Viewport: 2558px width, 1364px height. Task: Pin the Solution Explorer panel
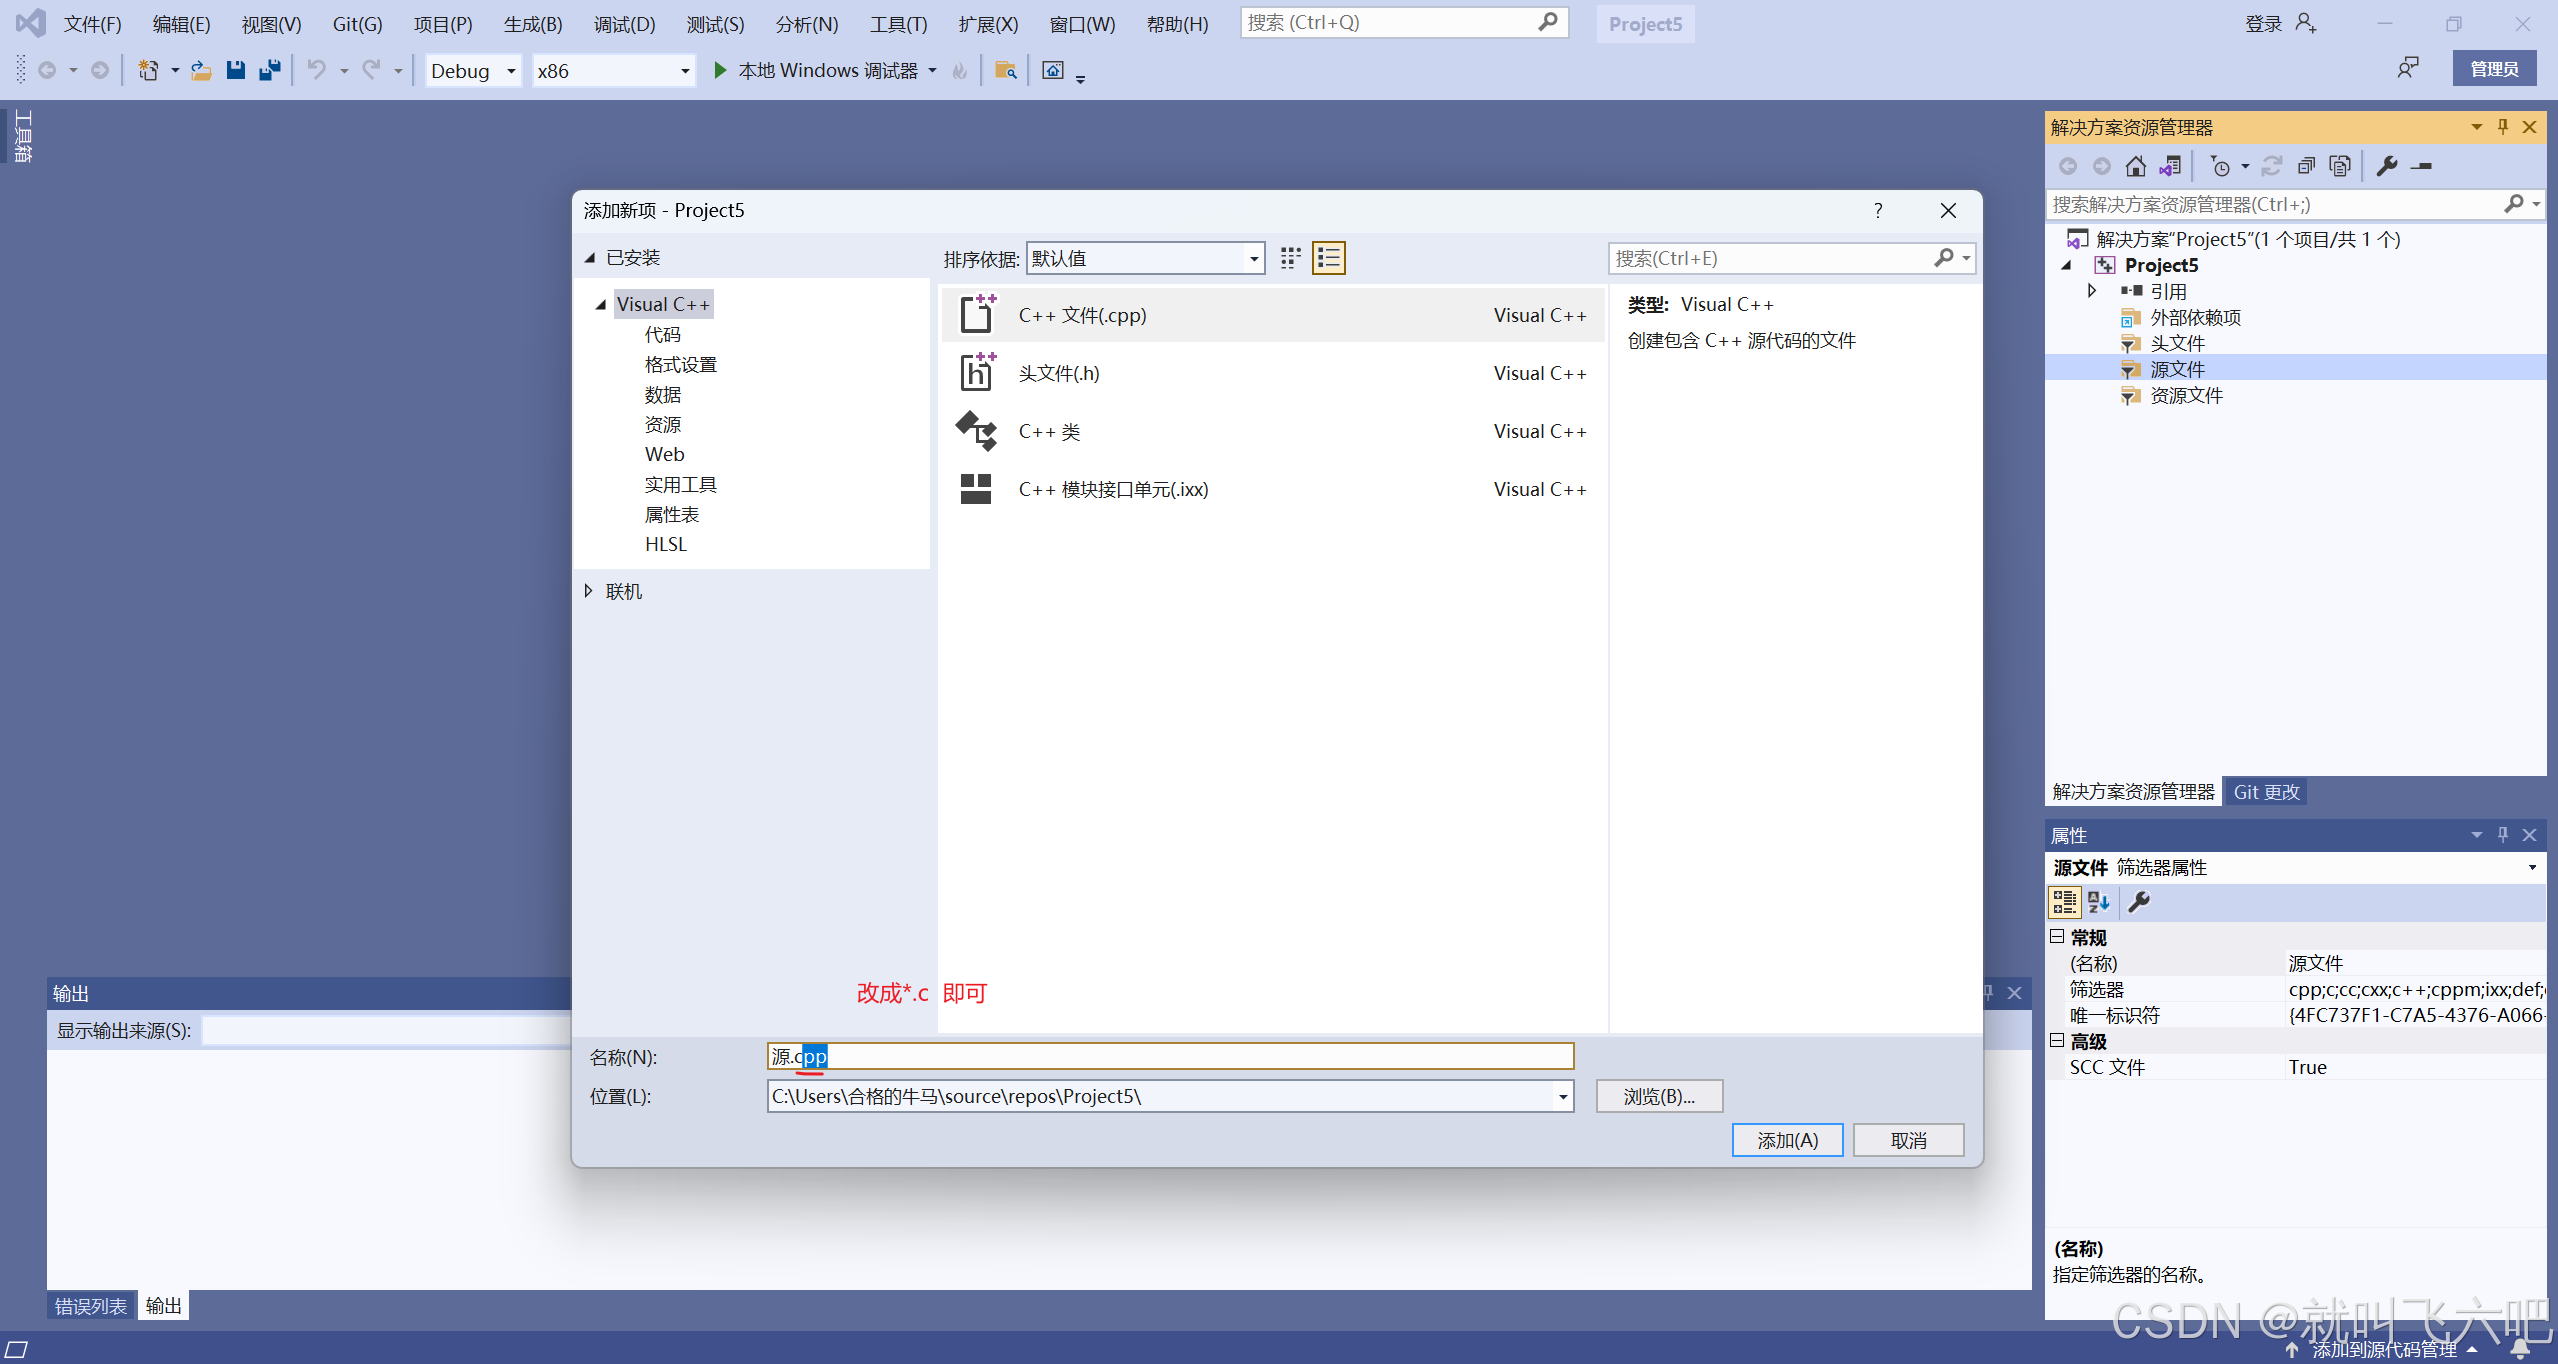click(2503, 127)
